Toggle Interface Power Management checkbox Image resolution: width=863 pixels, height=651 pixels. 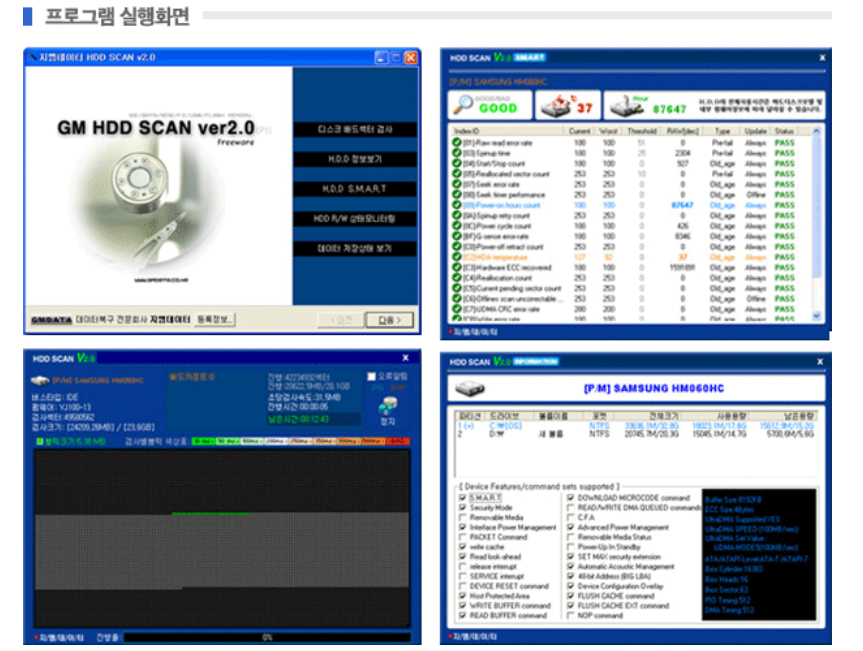462,527
